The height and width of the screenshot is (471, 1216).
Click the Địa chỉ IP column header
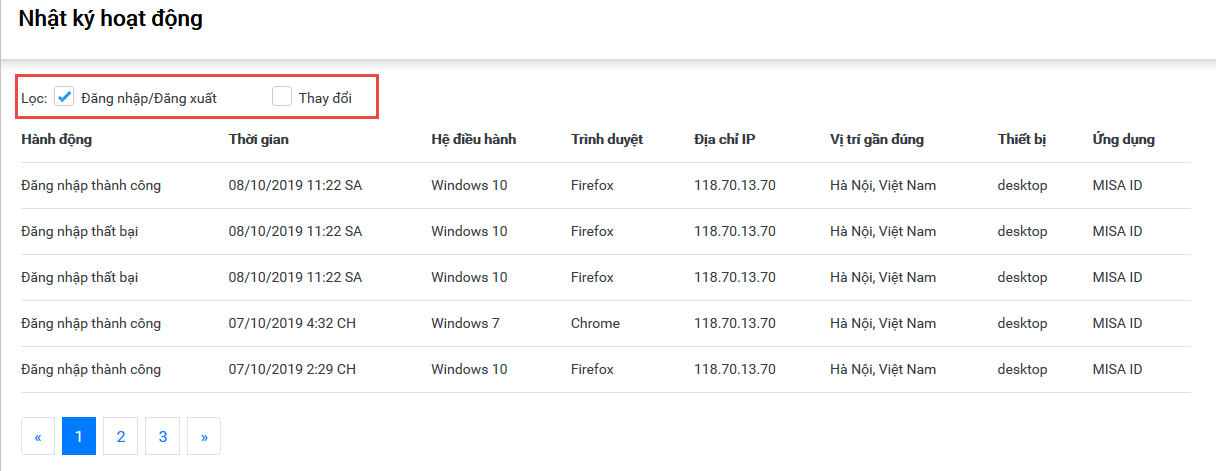pos(724,139)
